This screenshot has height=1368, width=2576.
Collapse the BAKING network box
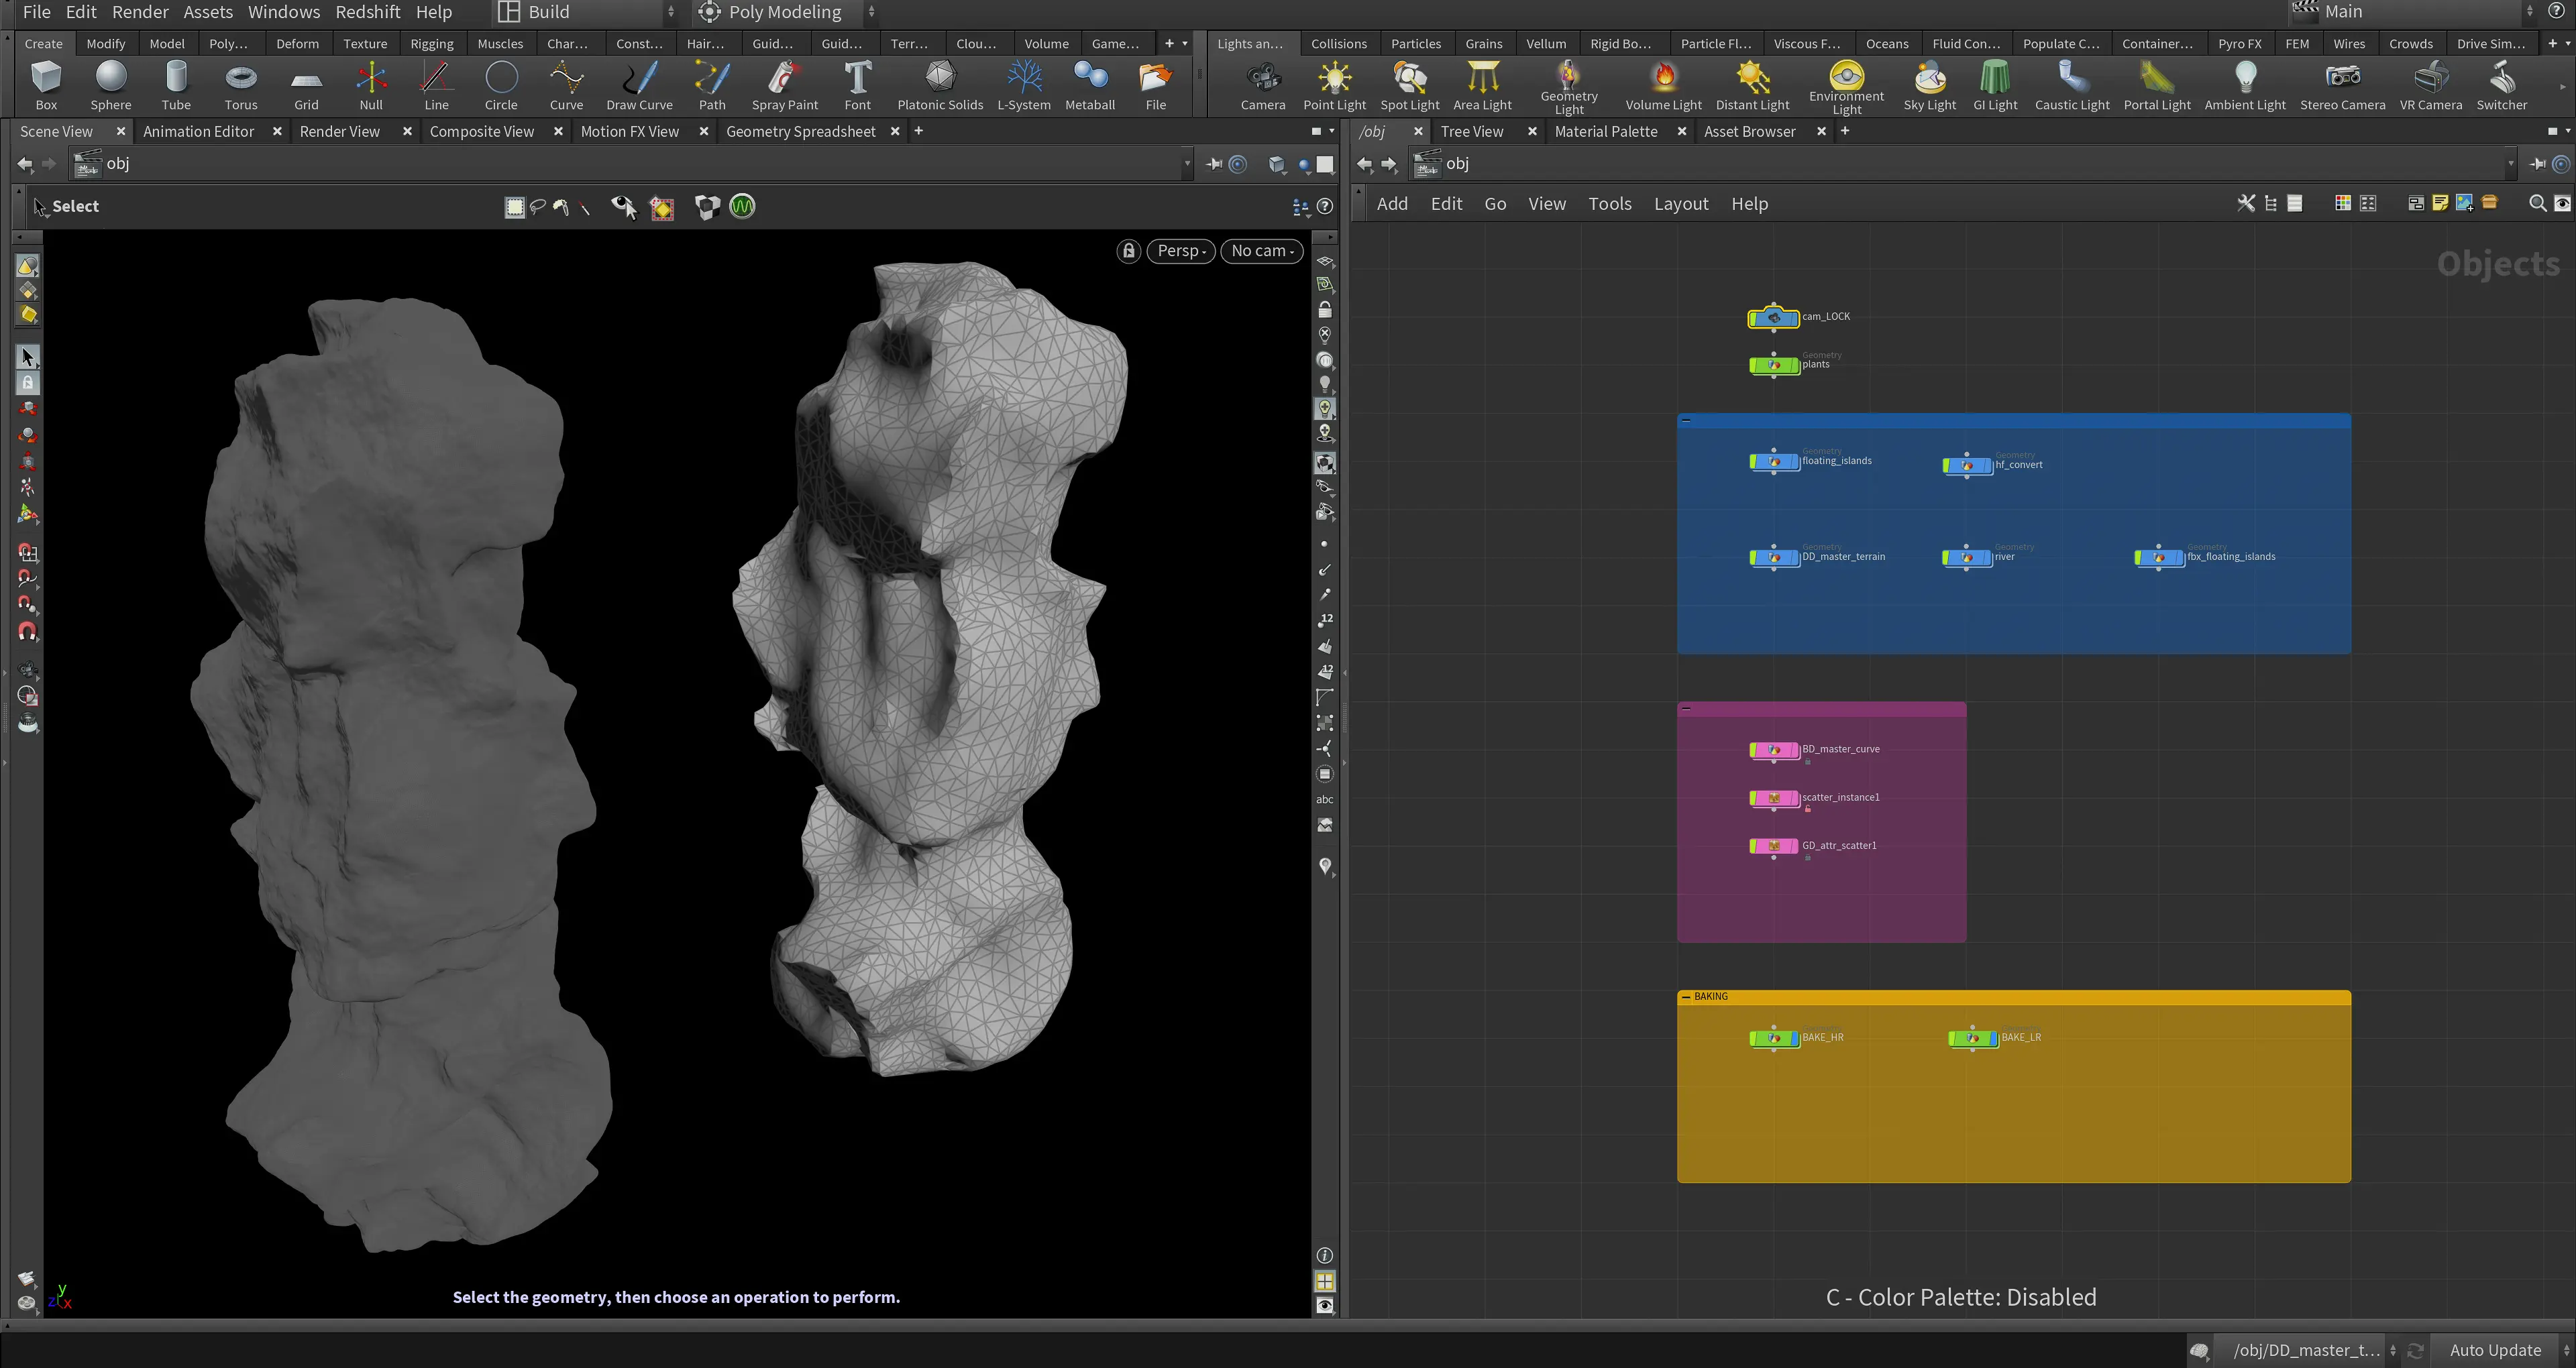point(1686,997)
